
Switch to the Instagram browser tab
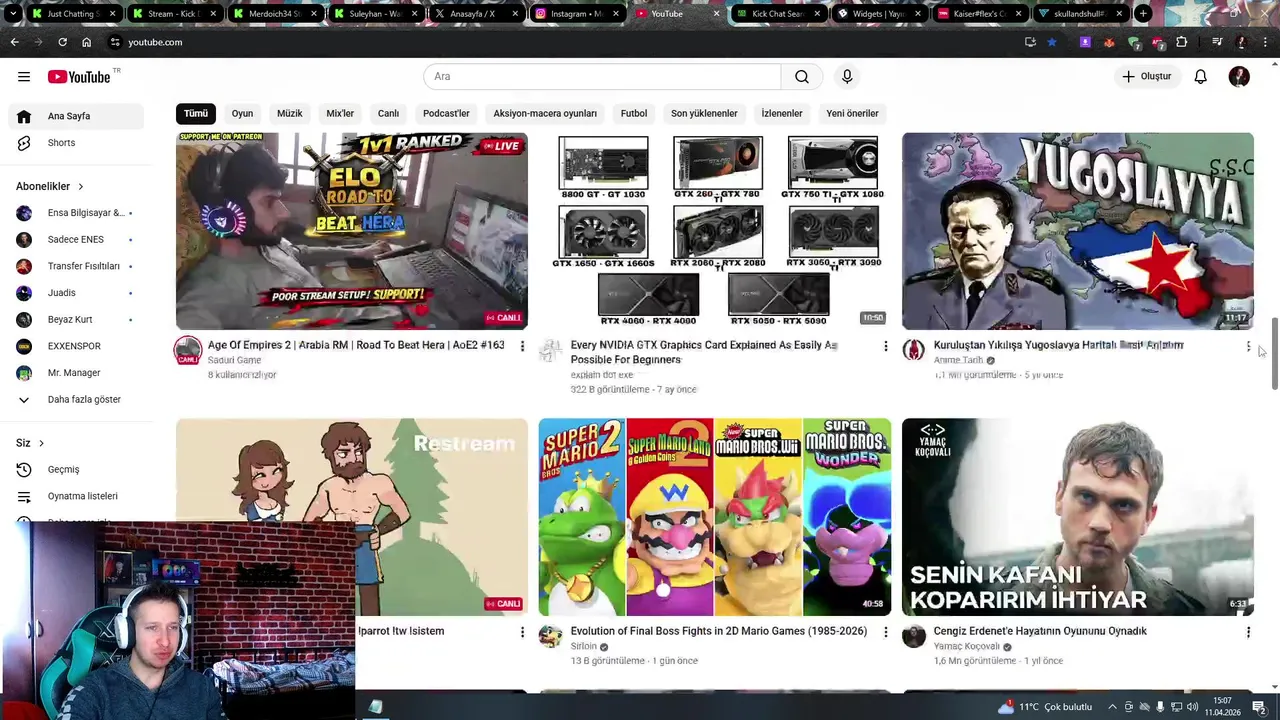(576, 14)
